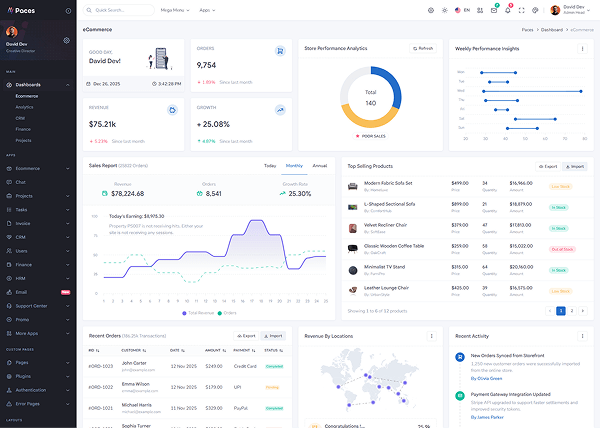Click Export button in Top Selling Products
This screenshot has height=428, width=600.
(x=547, y=166)
